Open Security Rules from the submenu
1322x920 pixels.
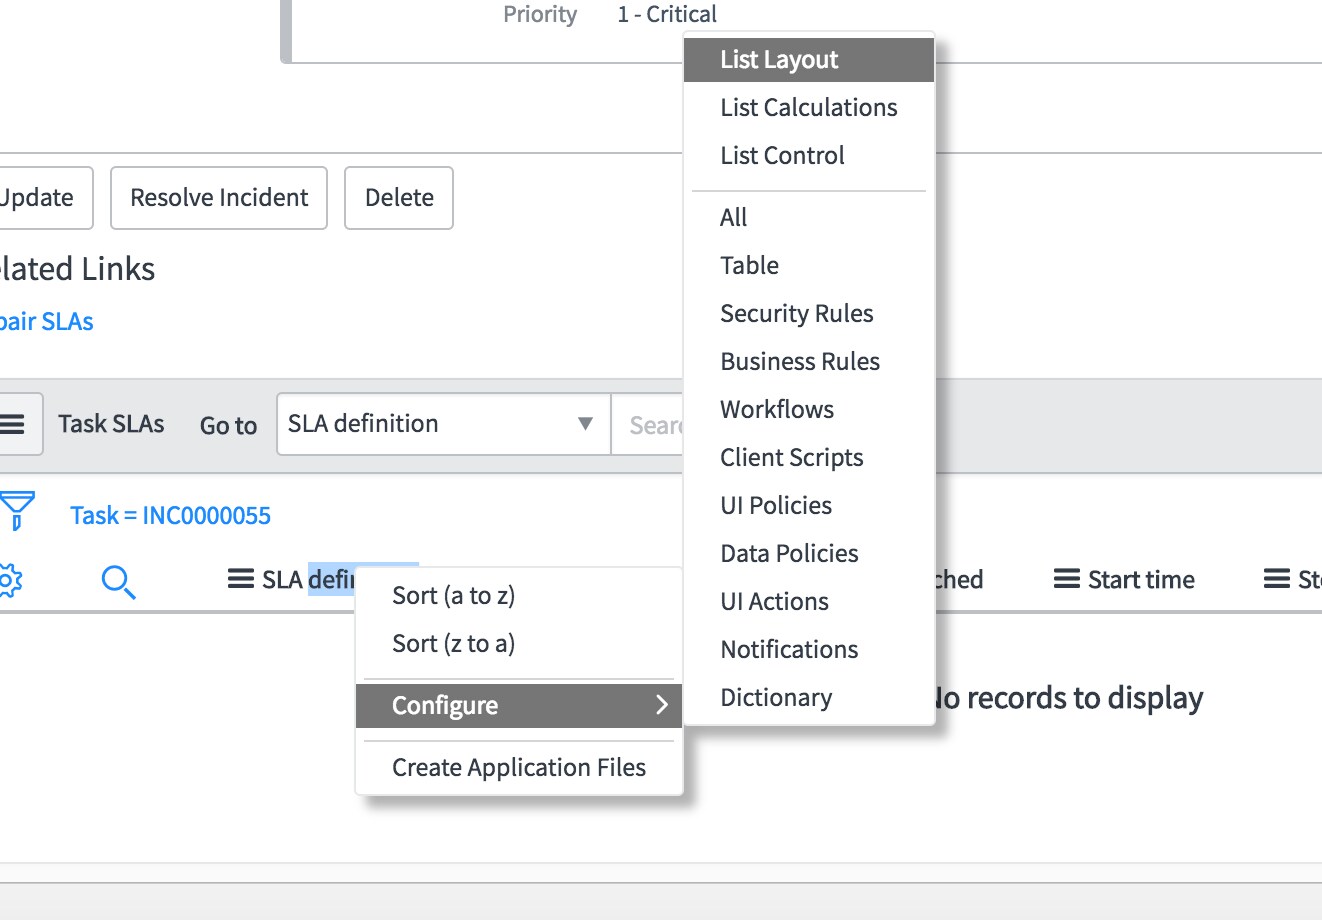809,313
